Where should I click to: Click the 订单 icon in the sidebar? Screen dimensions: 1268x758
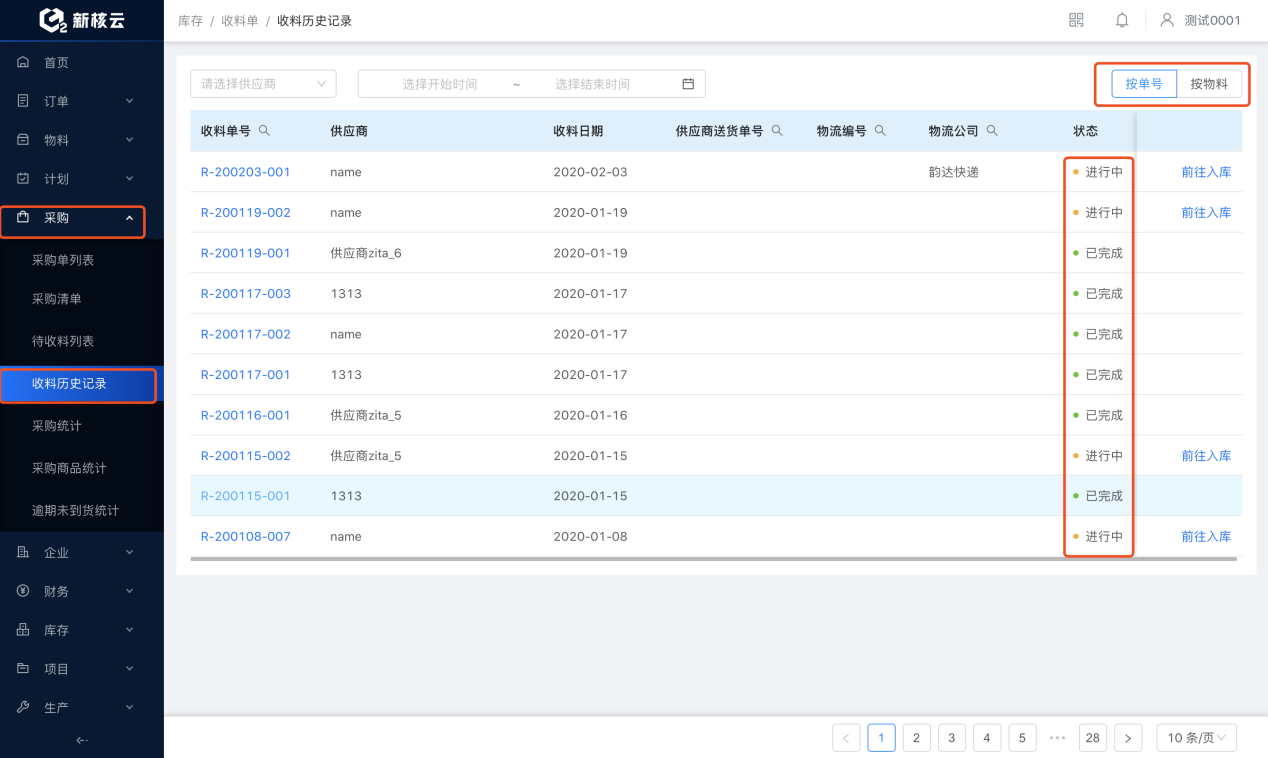23,101
